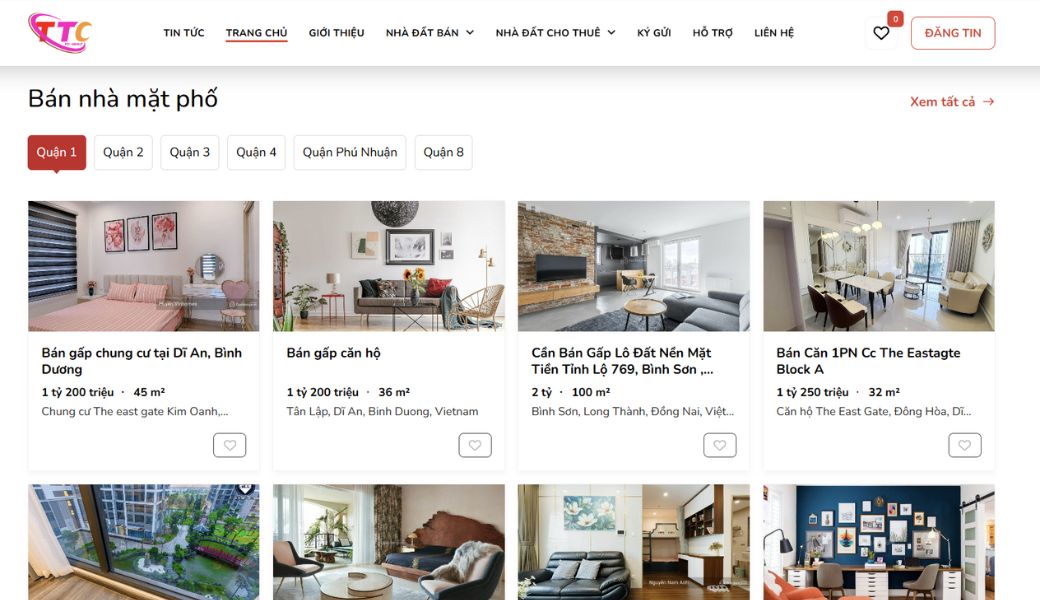Open the 'Ký gửi' menu item
1040x600 pixels.
[654, 32]
